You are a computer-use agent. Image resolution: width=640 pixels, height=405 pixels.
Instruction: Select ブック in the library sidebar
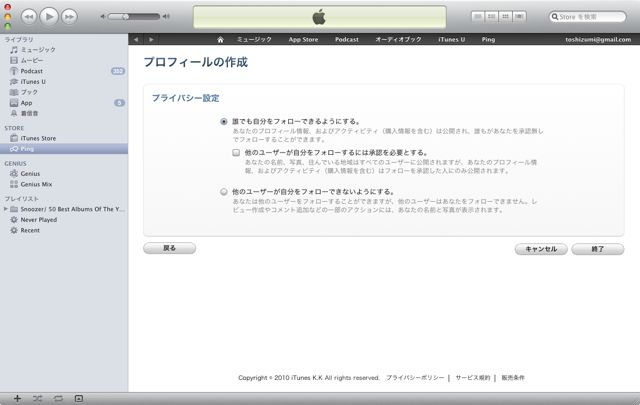point(64,92)
